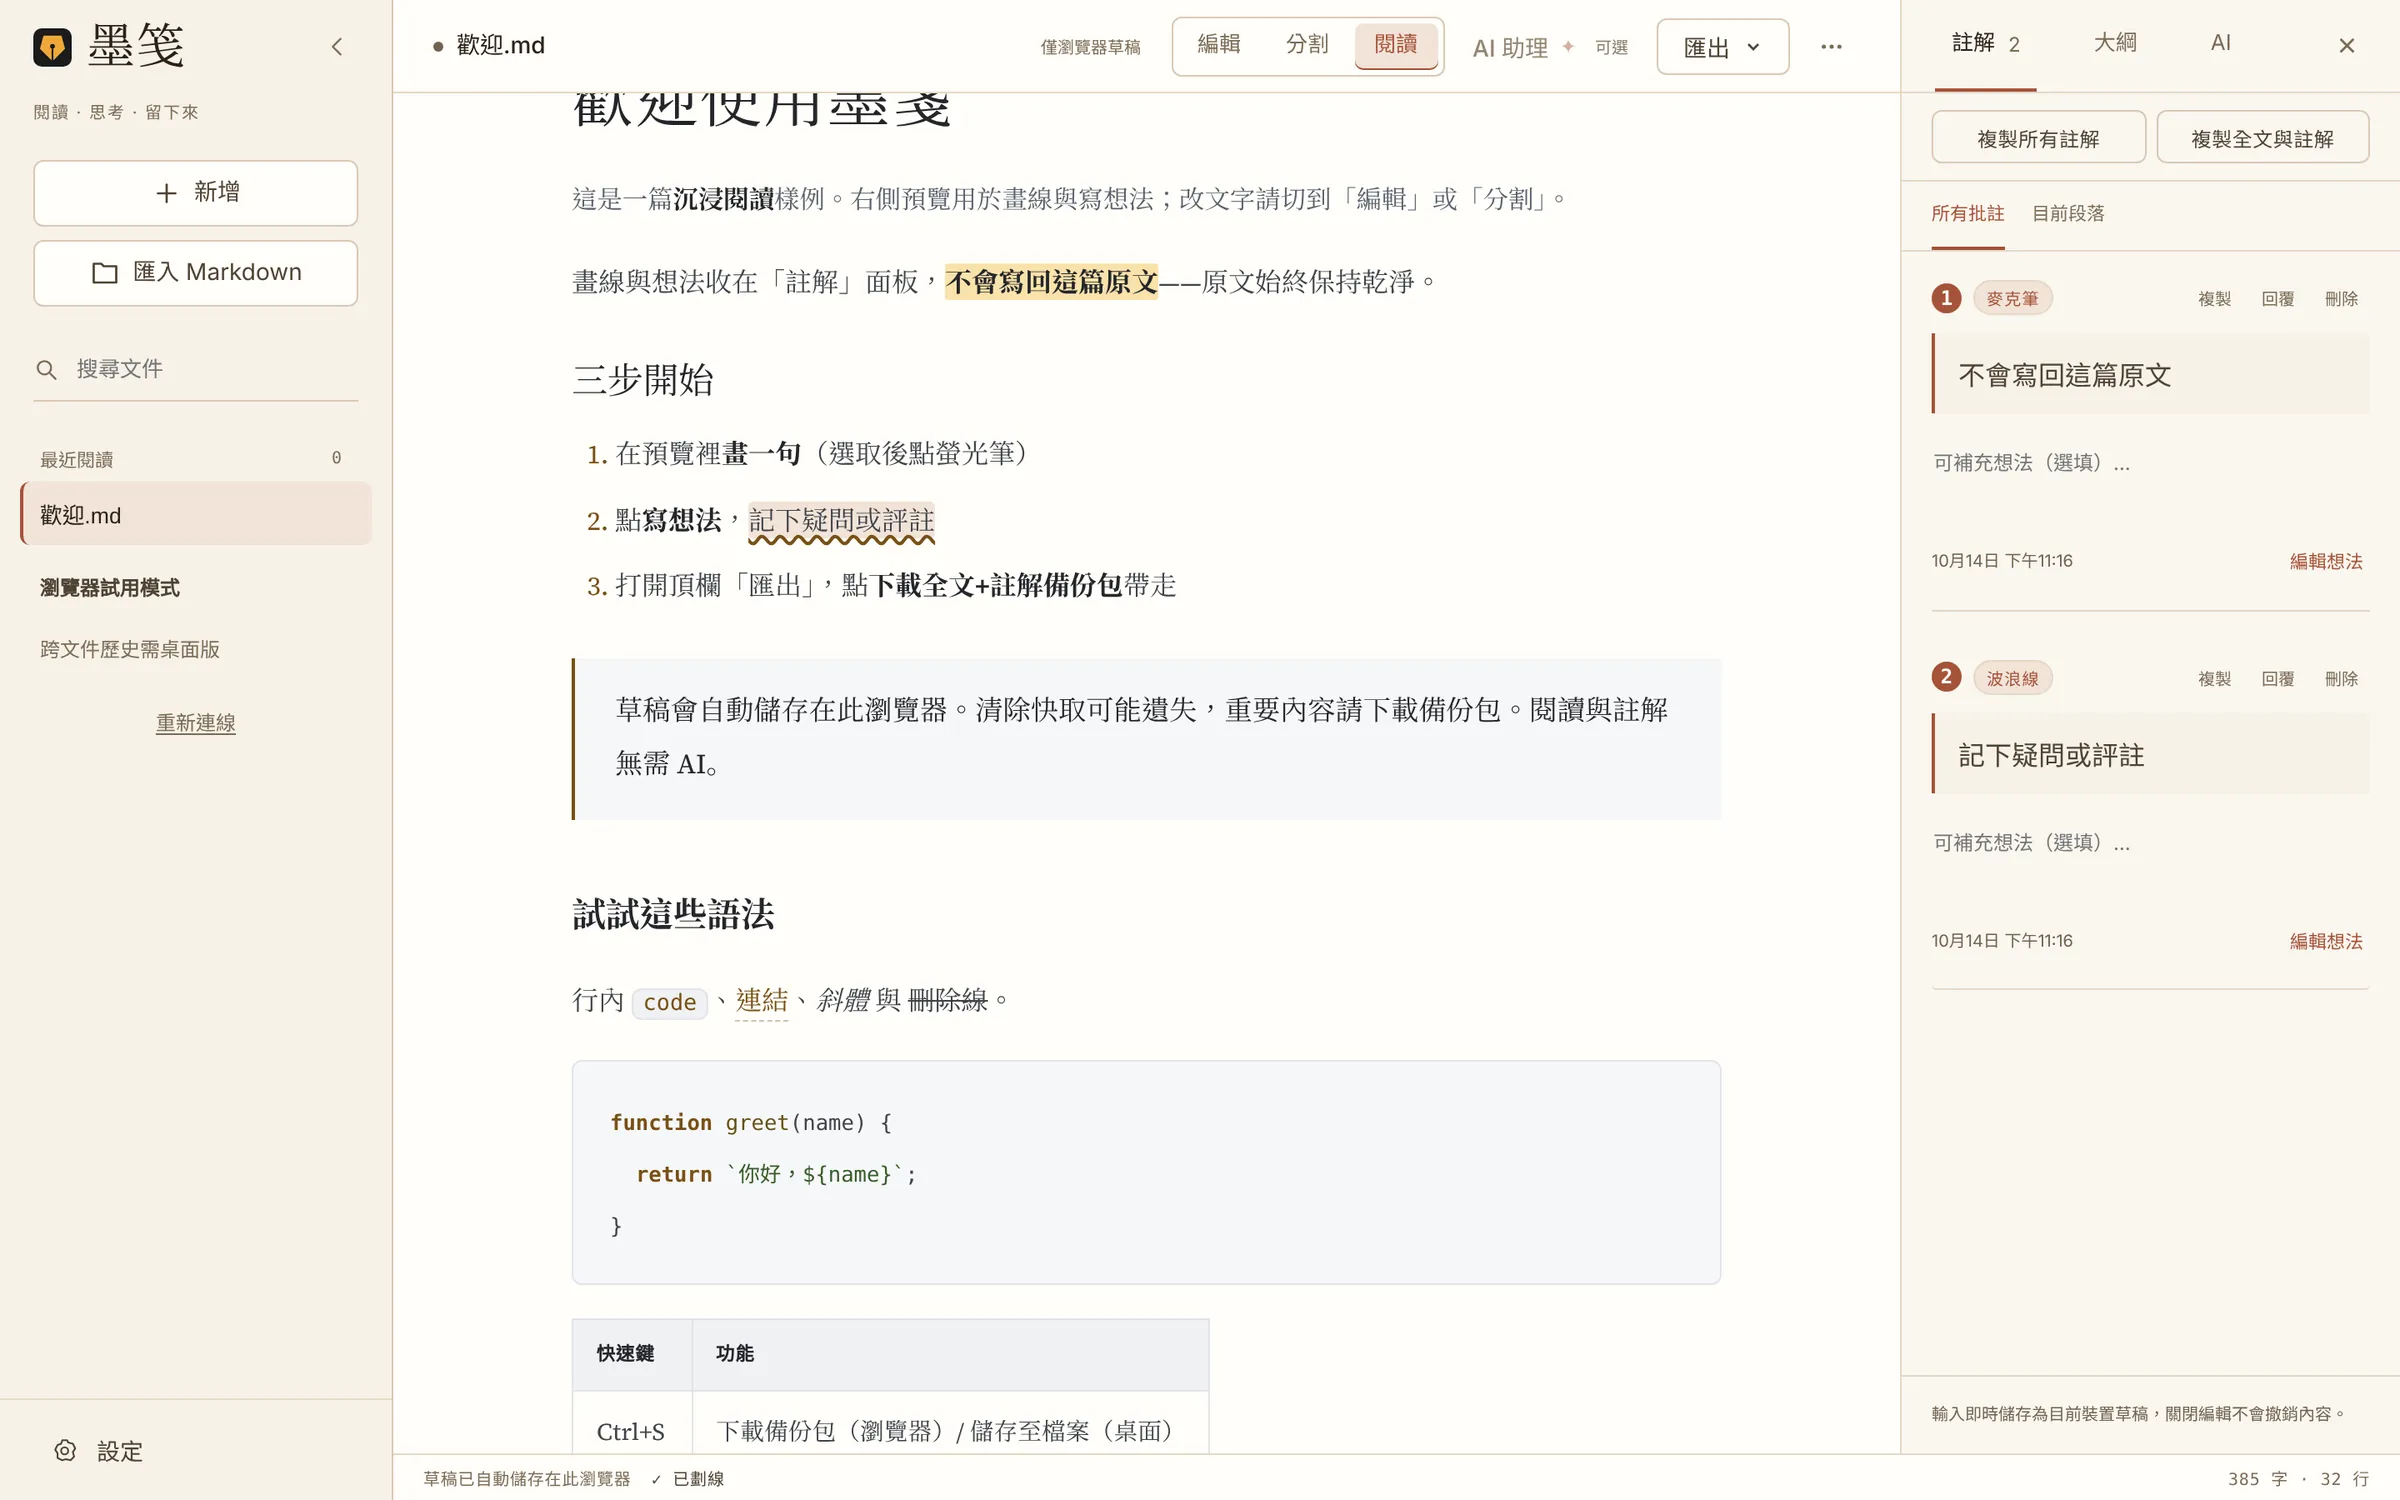This screenshot has width=2400, height=1500.
Task: Click the highlighted 不會寫回這篇原文 text
Action: point(1051,282)
